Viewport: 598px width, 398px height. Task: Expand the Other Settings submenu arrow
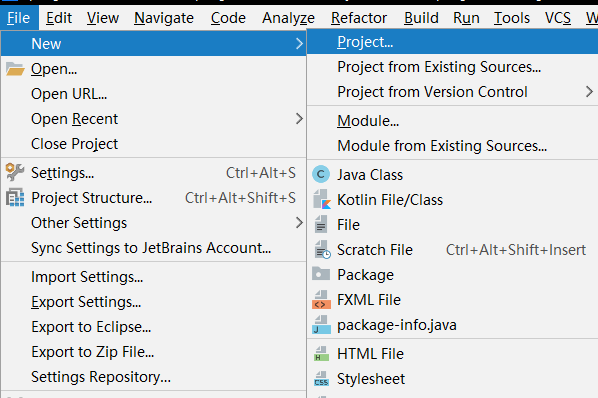299,223
